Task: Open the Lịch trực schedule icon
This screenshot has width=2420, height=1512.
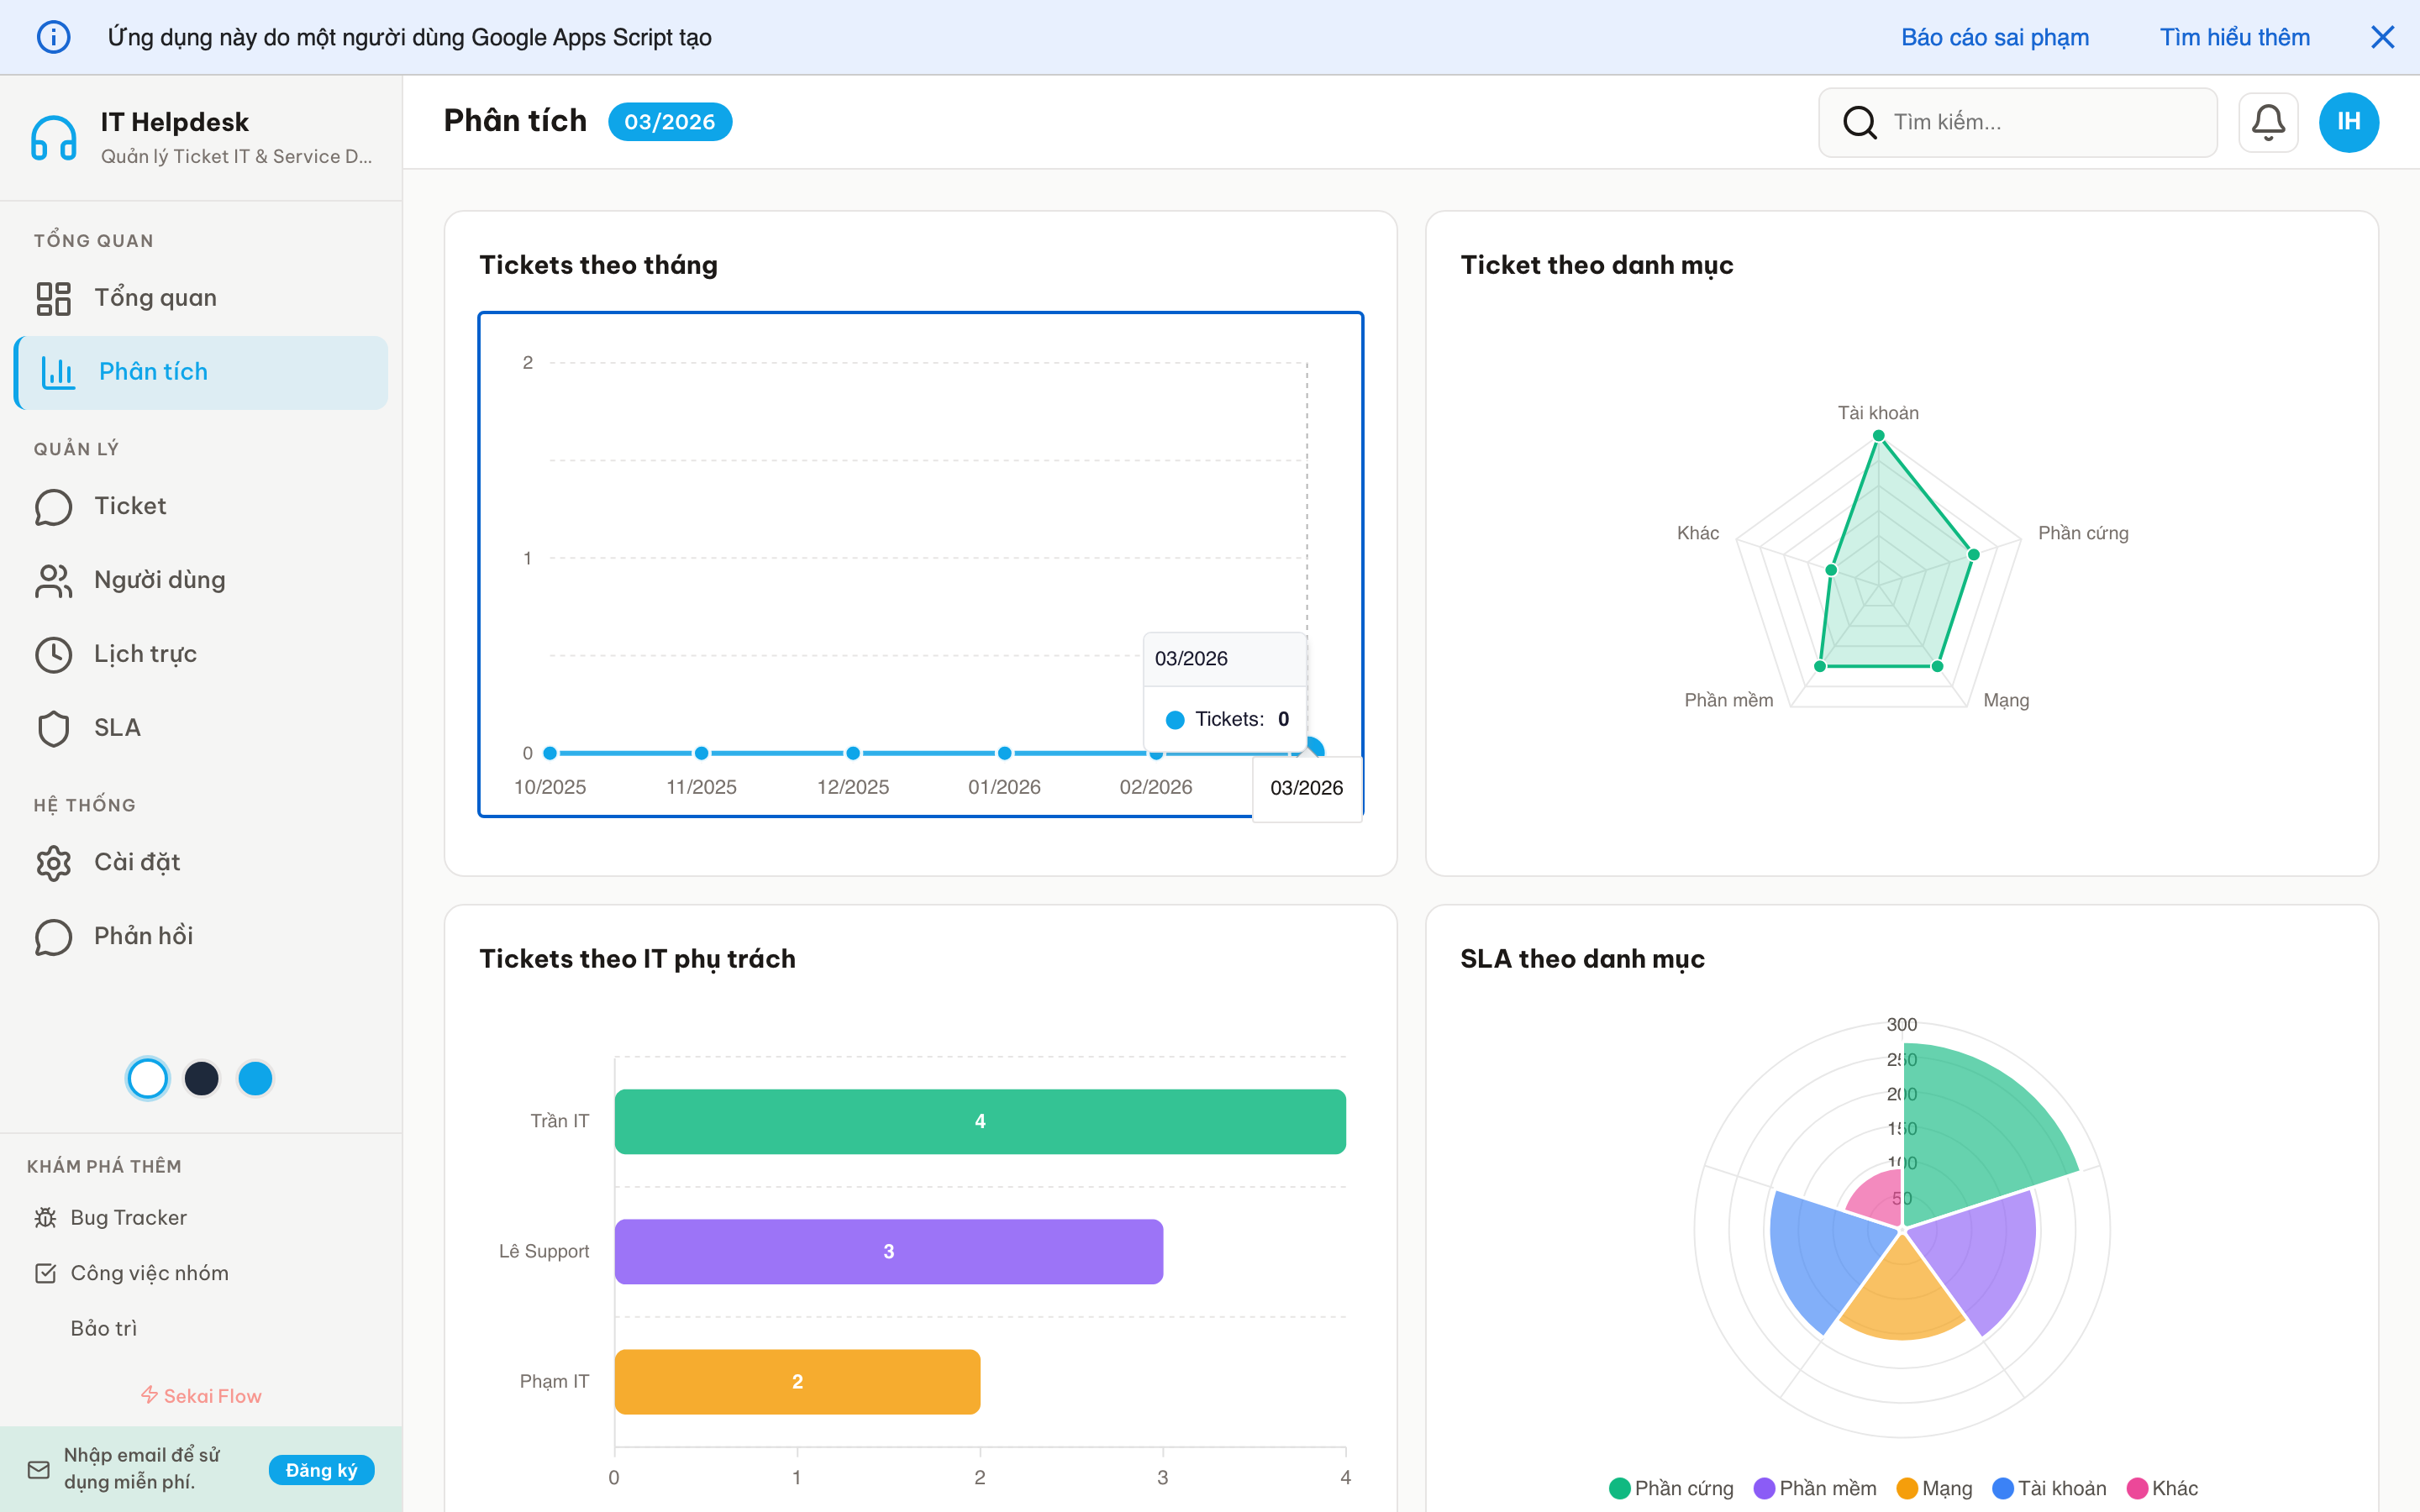Action: (52, 654)
